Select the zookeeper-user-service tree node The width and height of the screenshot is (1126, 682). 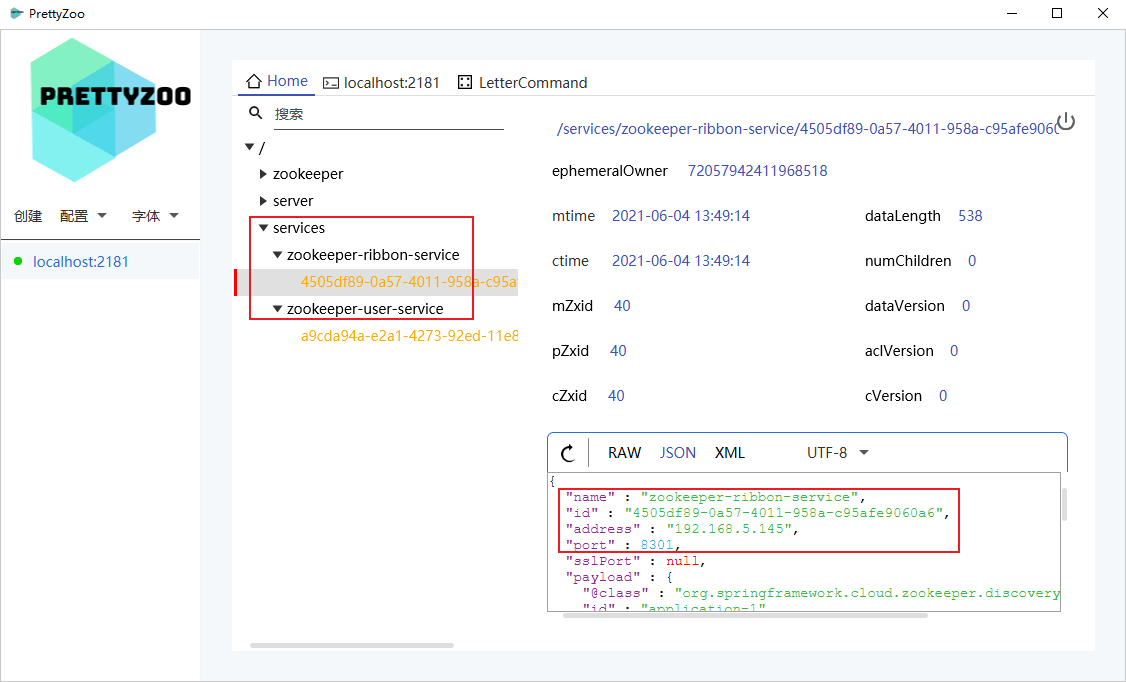[365, 309]
